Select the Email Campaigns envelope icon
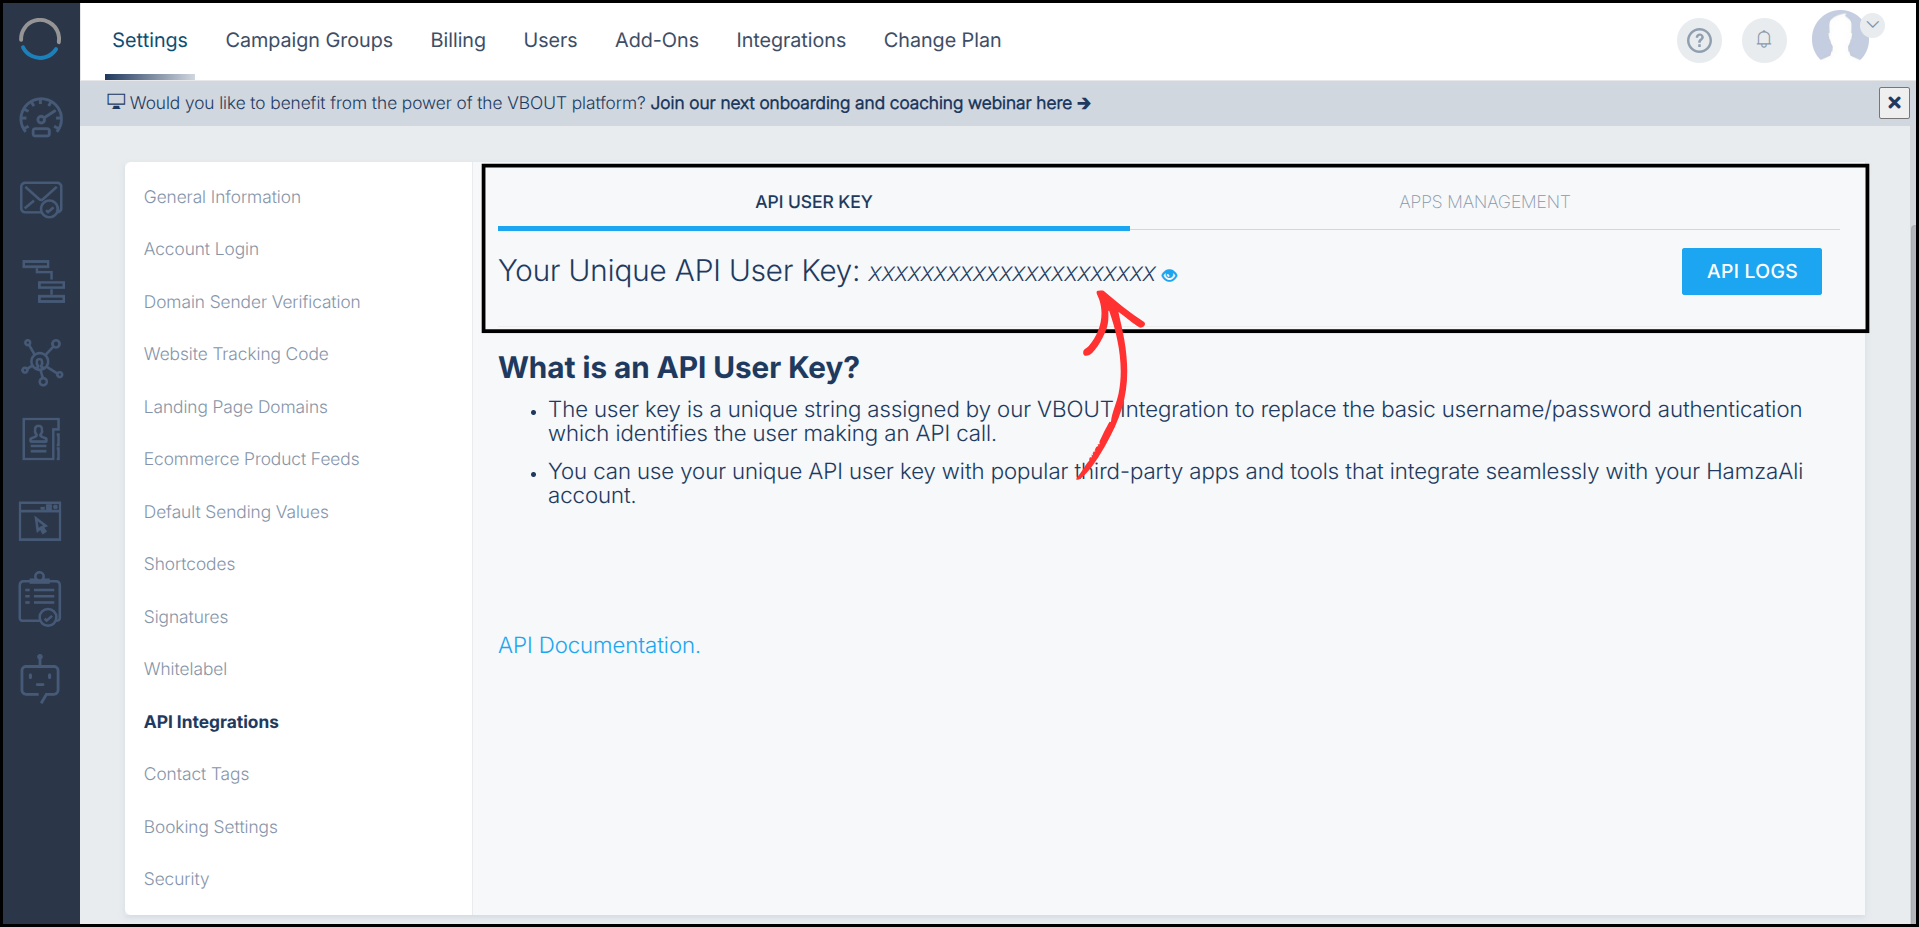The width and height of the screenshot is (1919, 927). coord(40,198)
